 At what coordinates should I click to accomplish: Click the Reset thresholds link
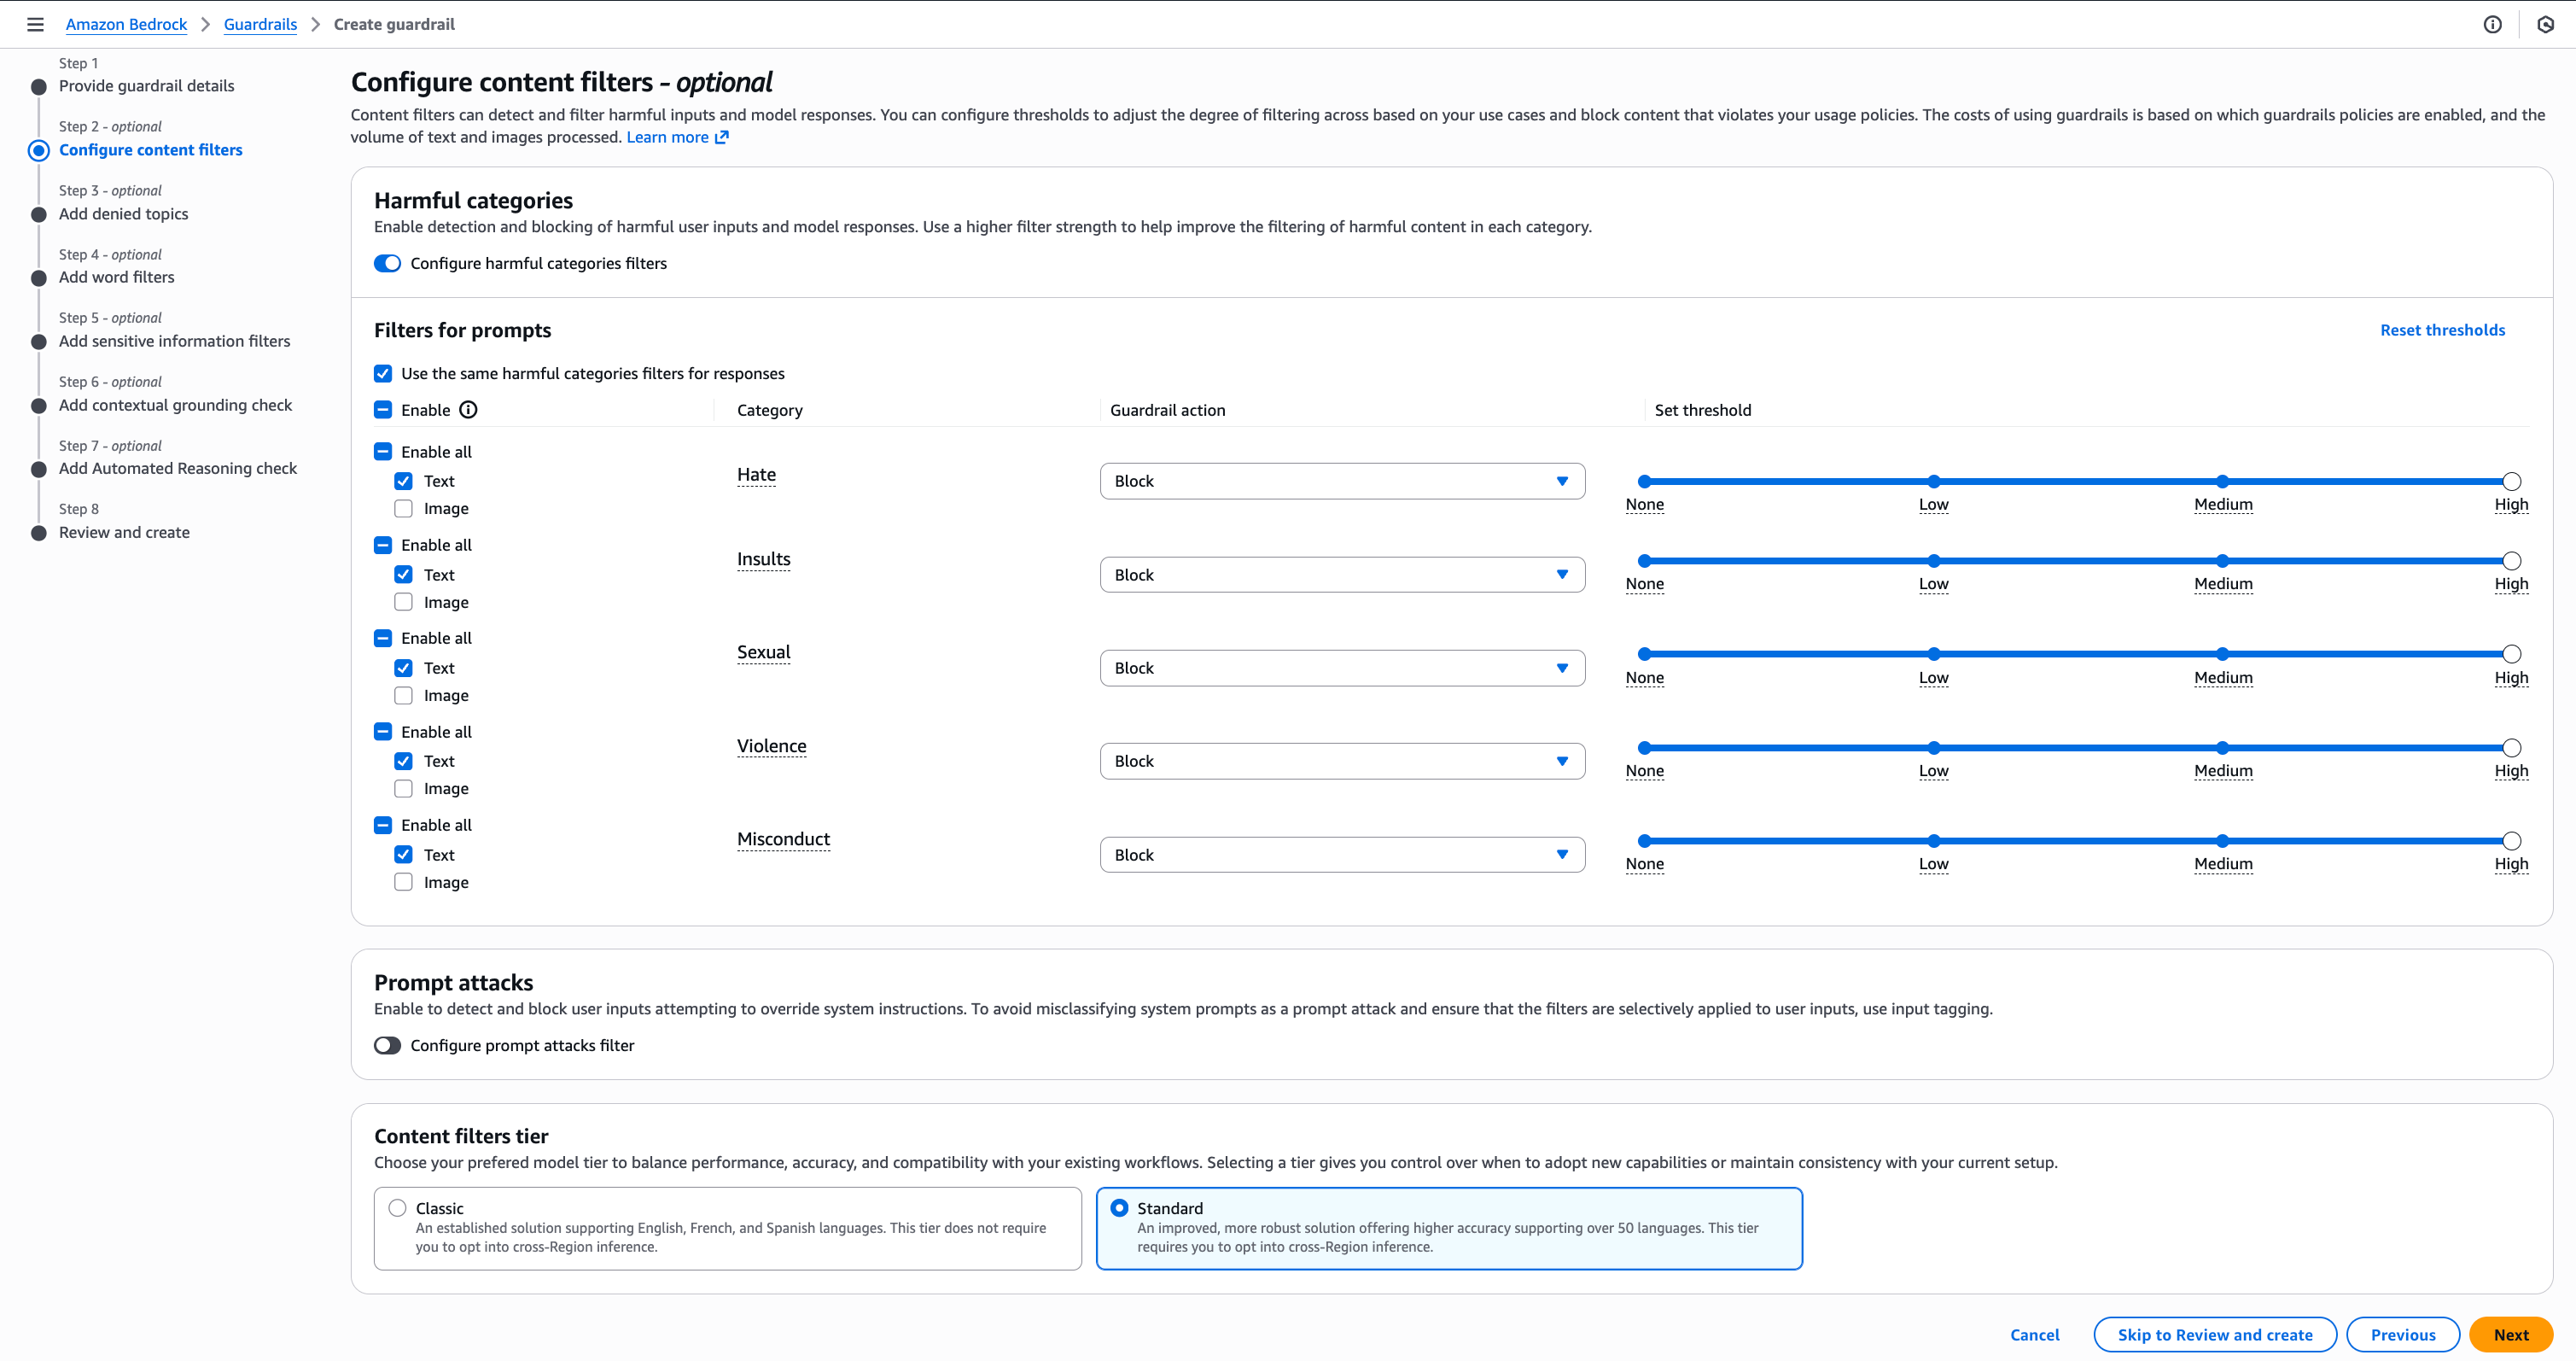[2441, 330]
